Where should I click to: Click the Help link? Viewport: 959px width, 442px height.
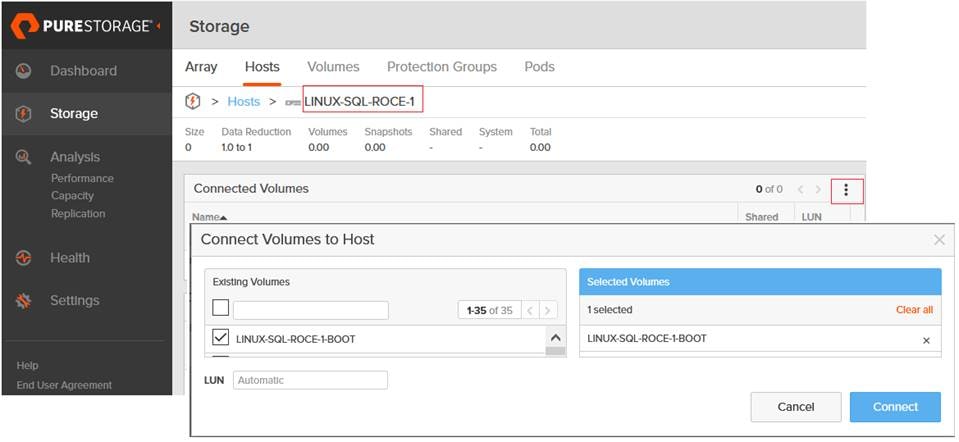27,366
